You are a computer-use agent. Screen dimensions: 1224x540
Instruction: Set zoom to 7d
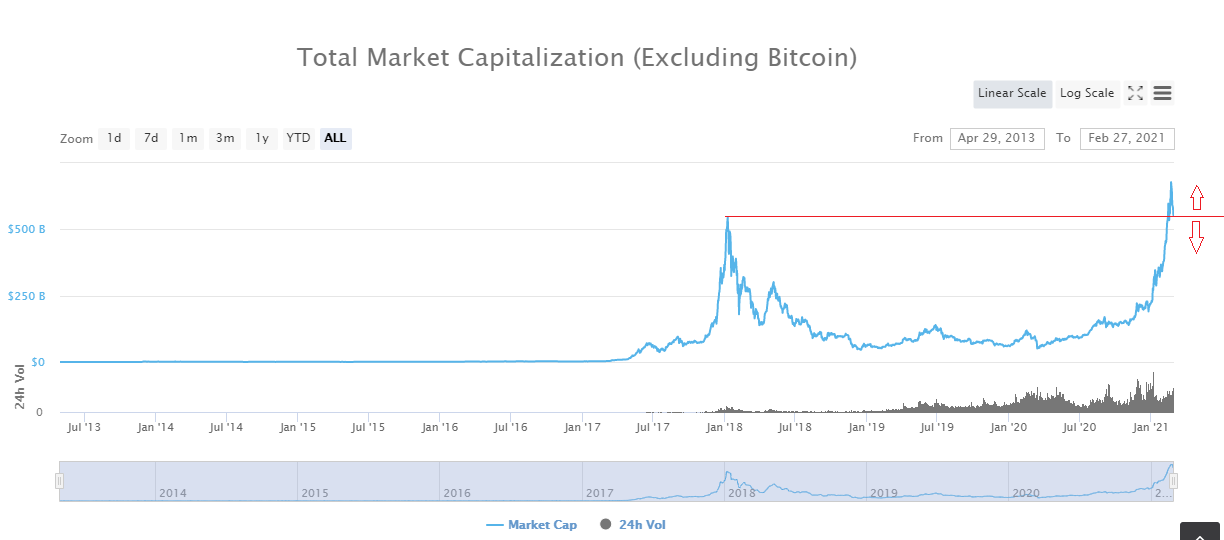pyautogui.click(x=151, y=138)
